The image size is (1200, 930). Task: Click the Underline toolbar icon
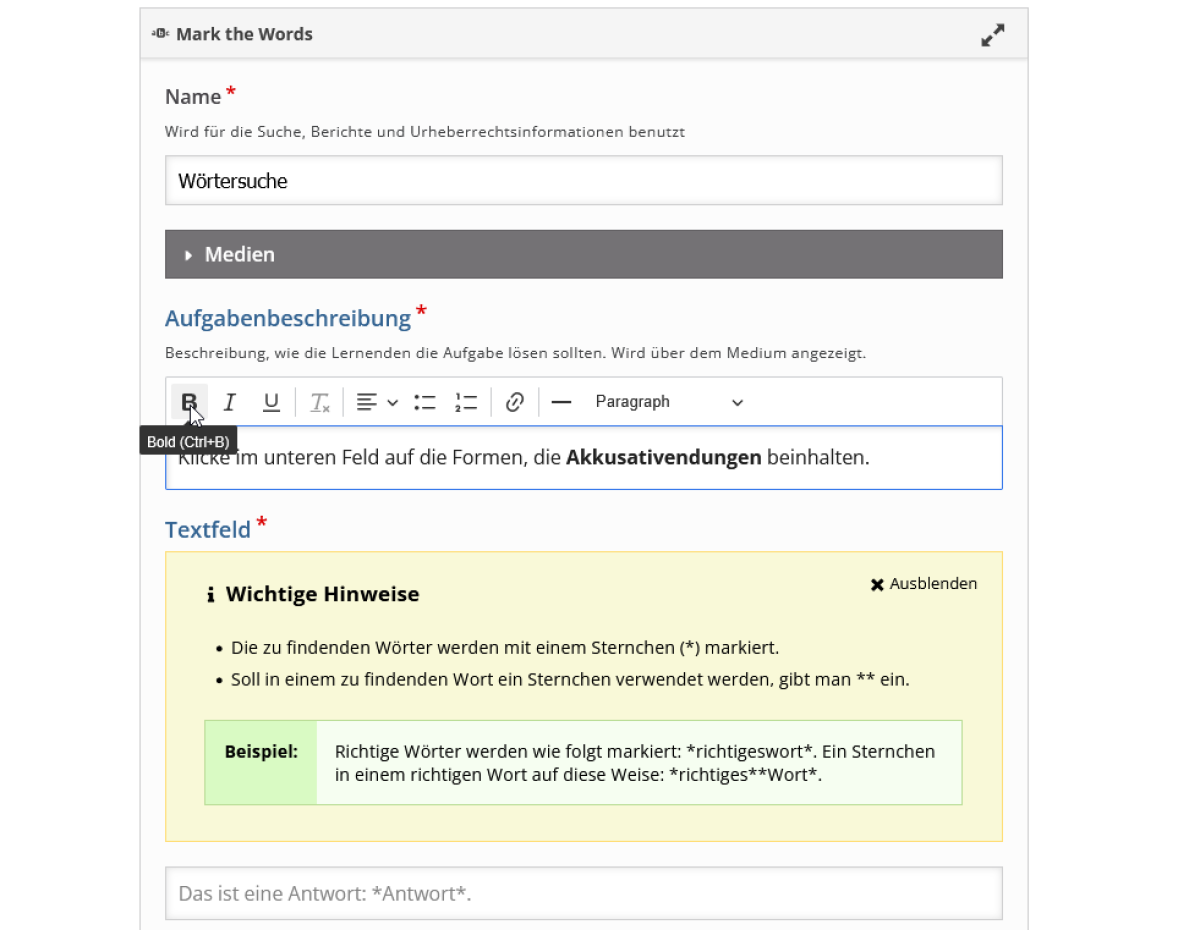click(x=271, y=402)
